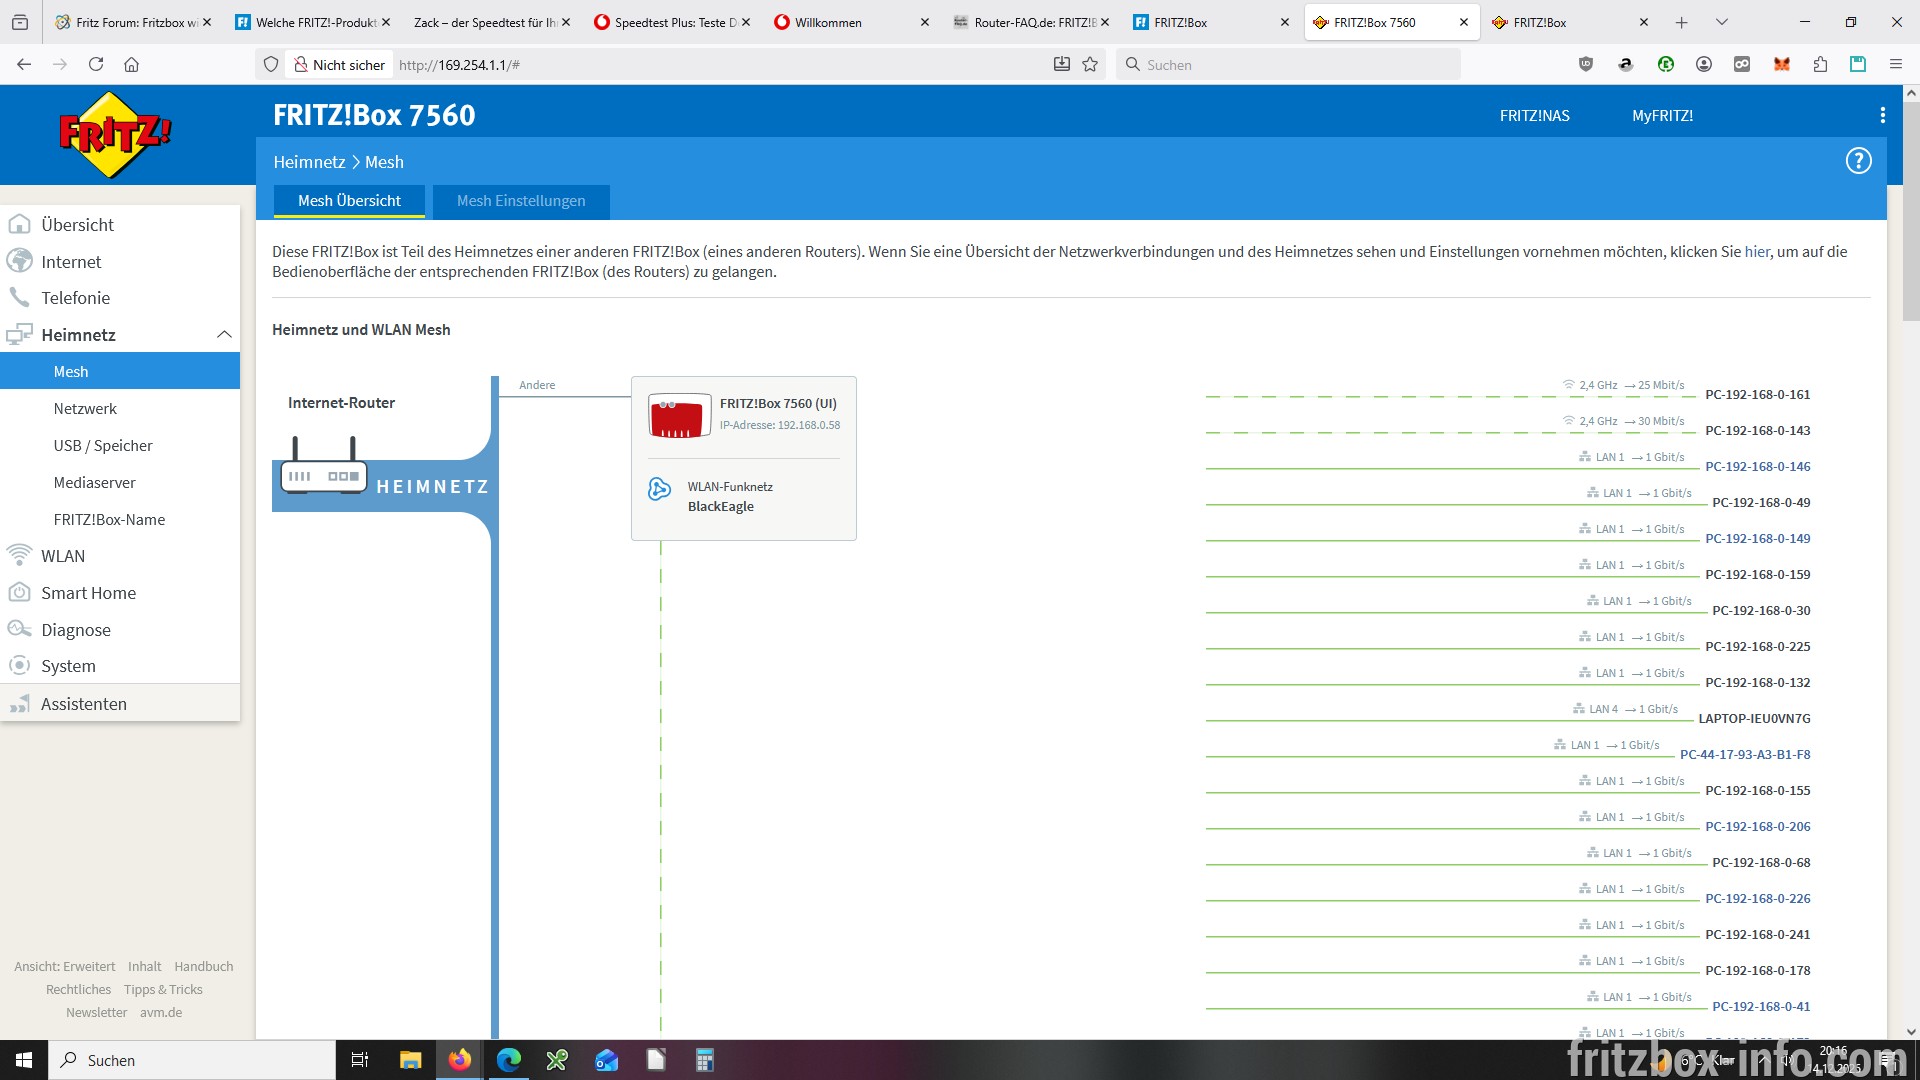
Task: Navigate back with the browser back arrow
Action: (24, 64)
